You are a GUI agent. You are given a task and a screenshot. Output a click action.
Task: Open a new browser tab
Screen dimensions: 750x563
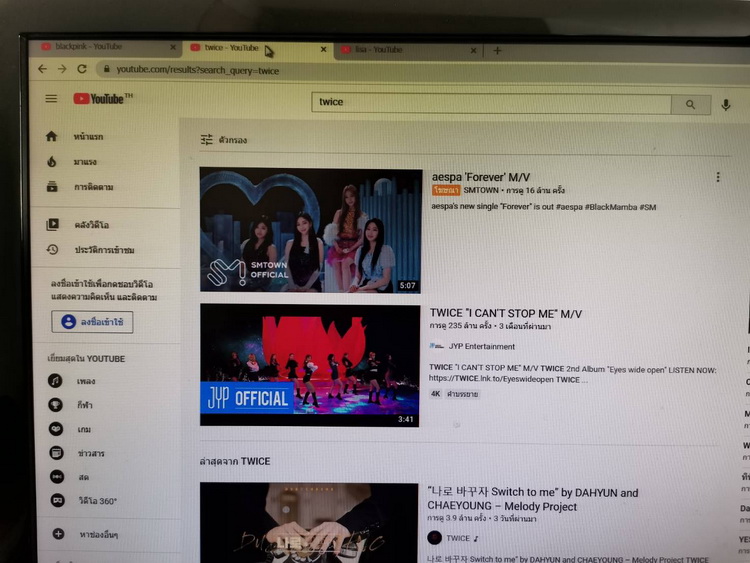pyautogui.click(x=497, y=50)
